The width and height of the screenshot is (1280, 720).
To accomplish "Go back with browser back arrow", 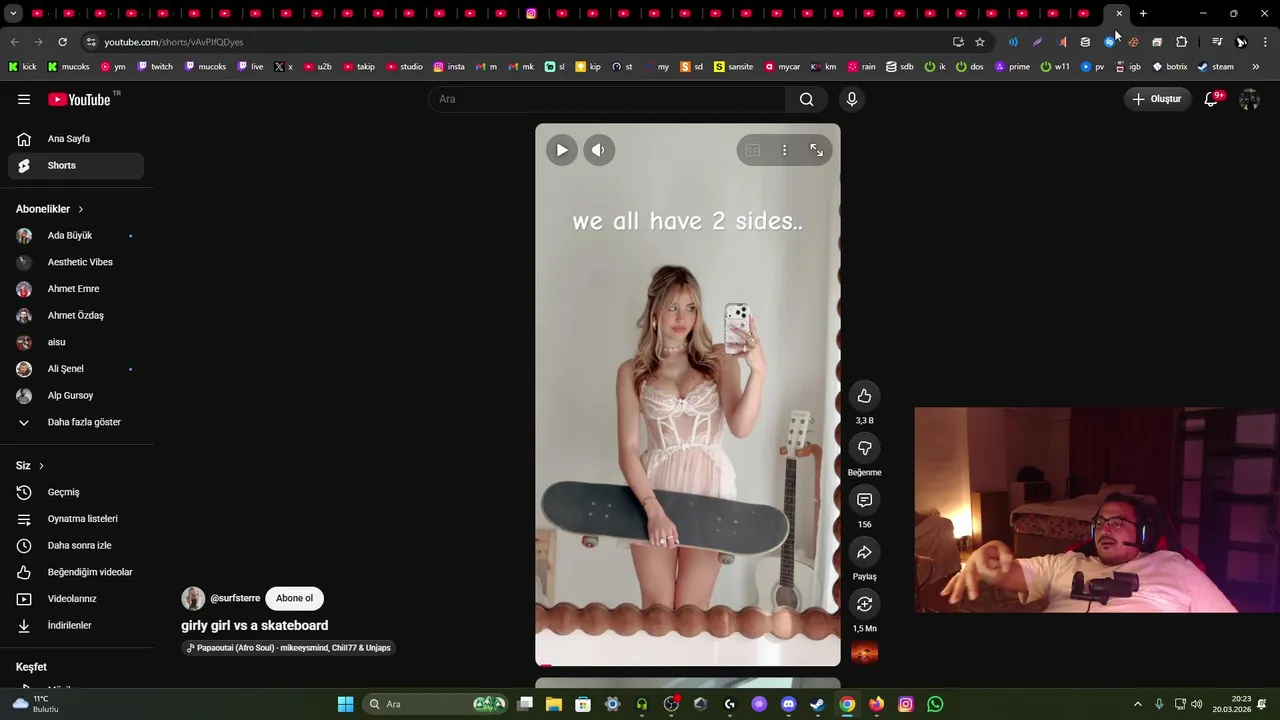I will point(14,42).
